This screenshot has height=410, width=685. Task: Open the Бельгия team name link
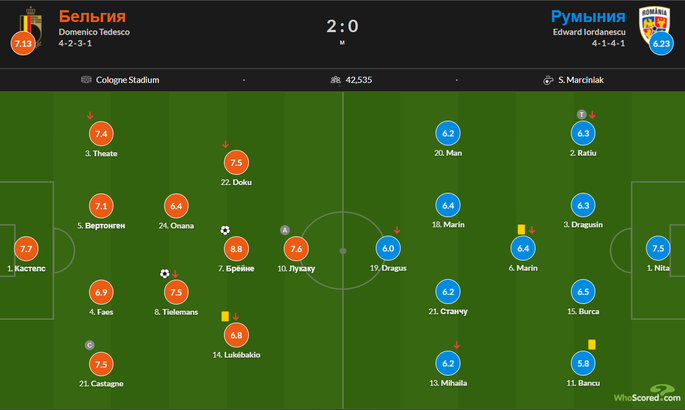tap(92, 16)
